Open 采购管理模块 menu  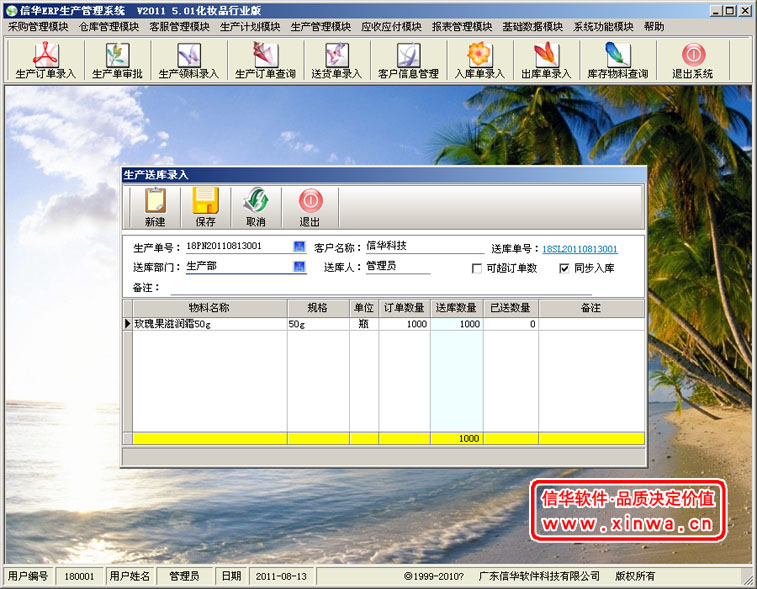click(38, 27)
